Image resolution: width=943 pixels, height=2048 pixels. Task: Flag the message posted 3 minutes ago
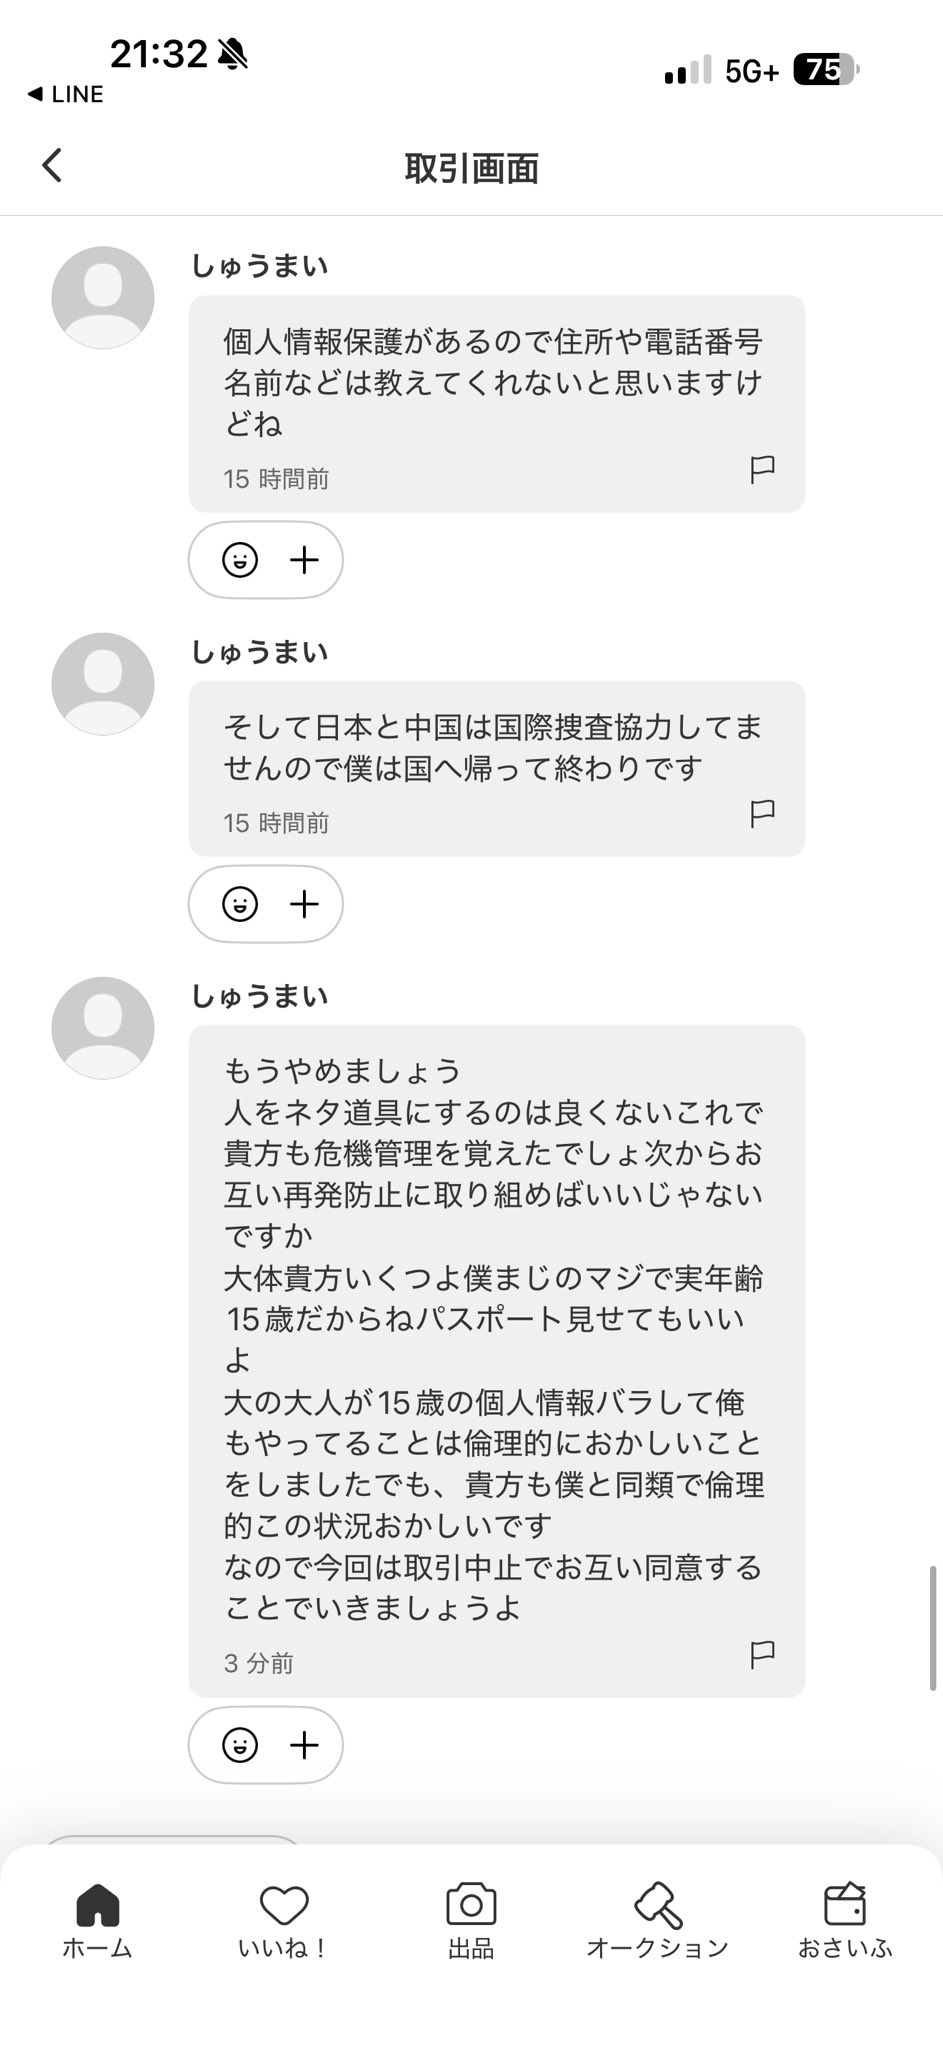(x=762, y=1654)
